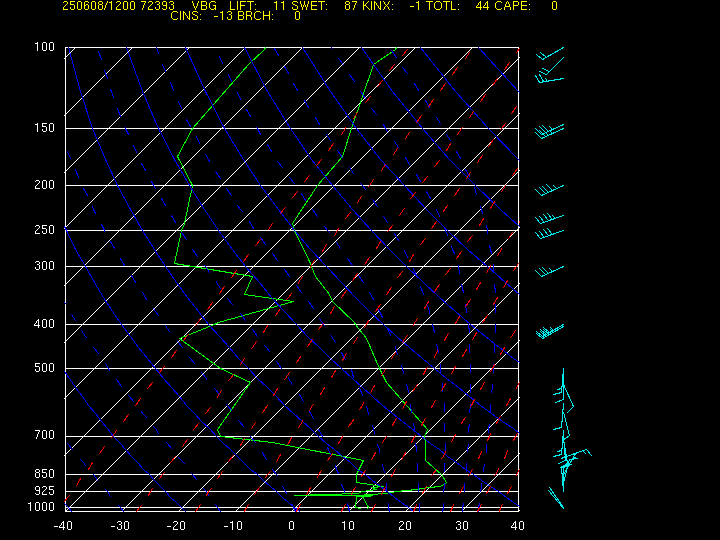
Task: Click the 1000 pressure level label
Action: click(x=41, y=507)
